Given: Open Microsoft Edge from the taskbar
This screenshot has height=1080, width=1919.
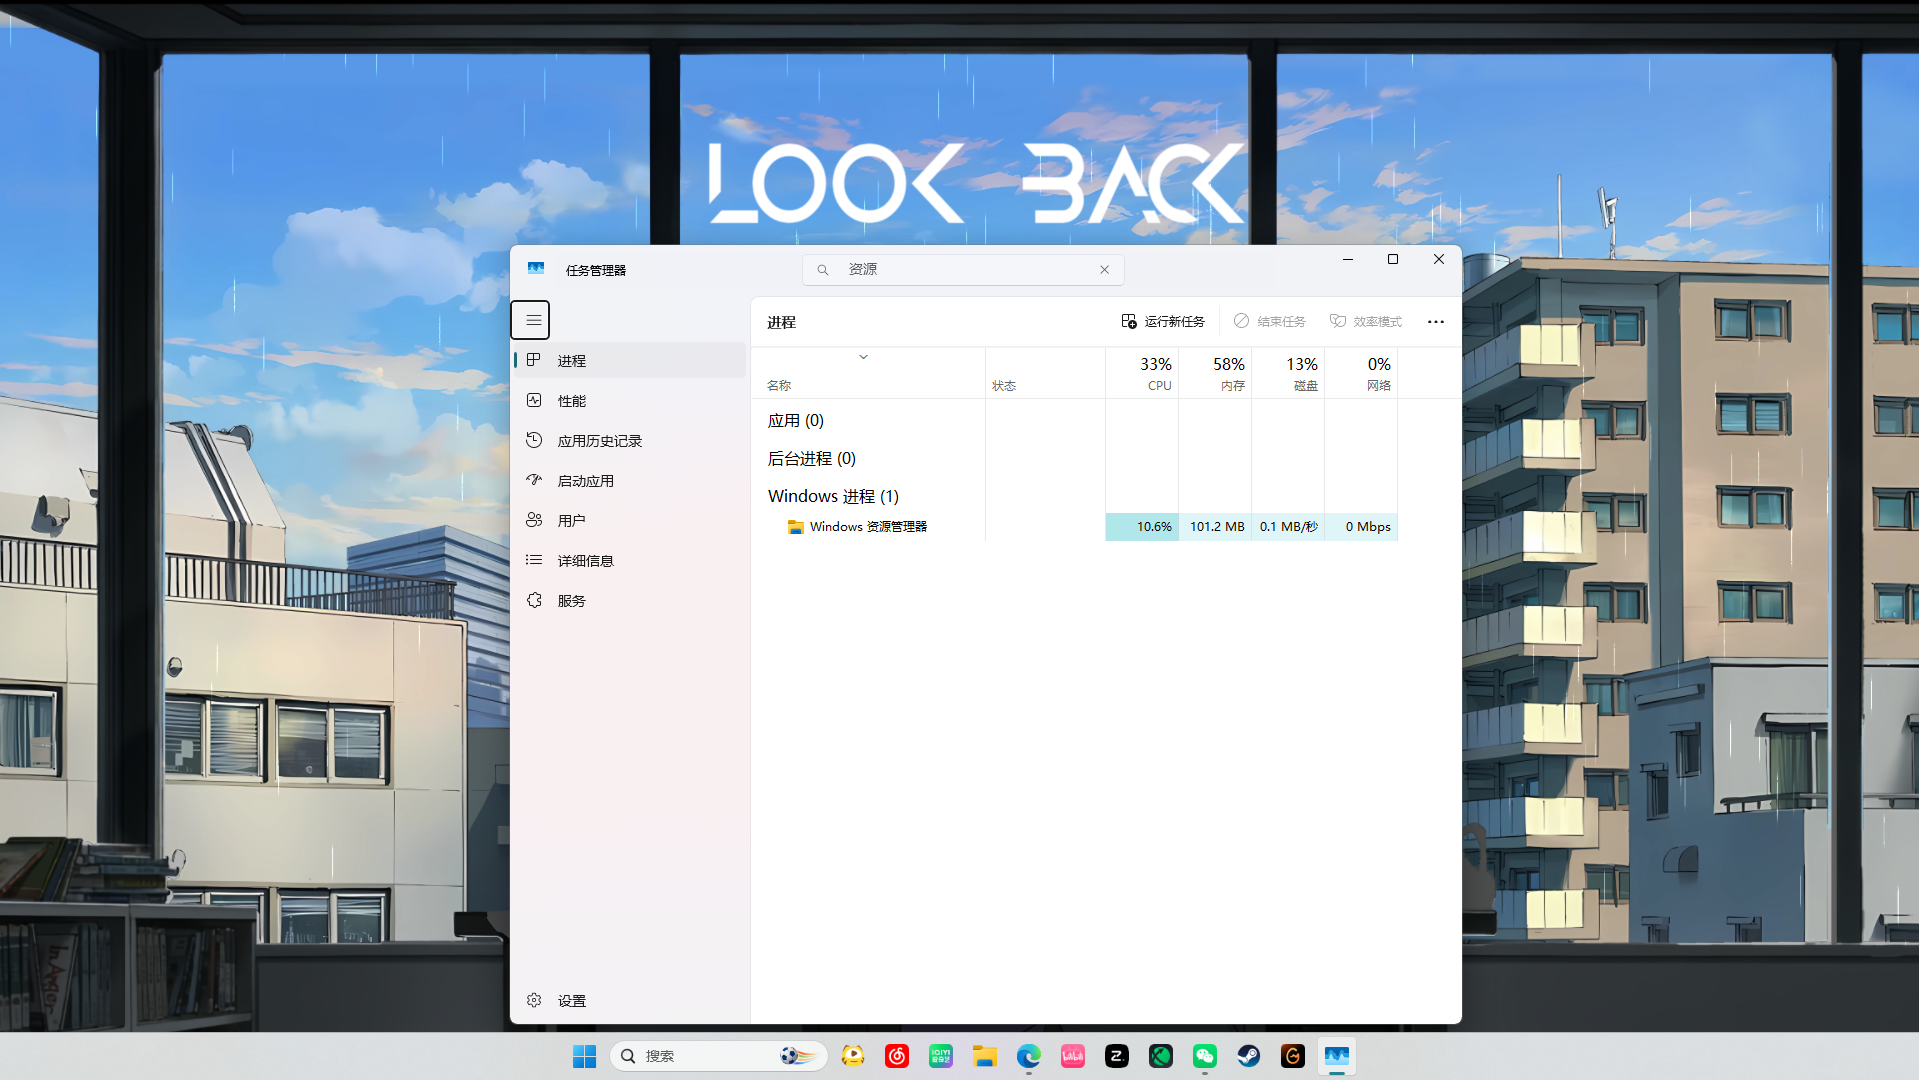Looking at the screenshot, I should [x=1029, y=1056].
